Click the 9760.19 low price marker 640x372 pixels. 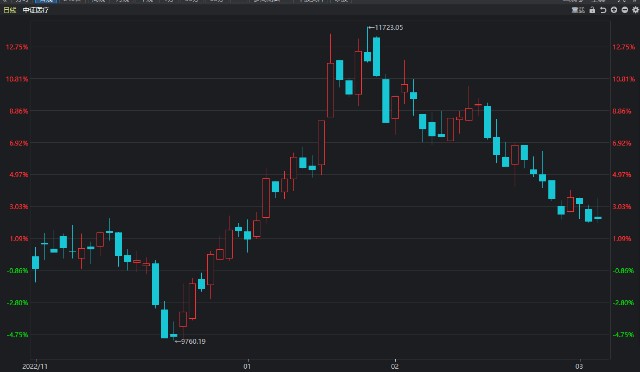click(x=190, y=341)
